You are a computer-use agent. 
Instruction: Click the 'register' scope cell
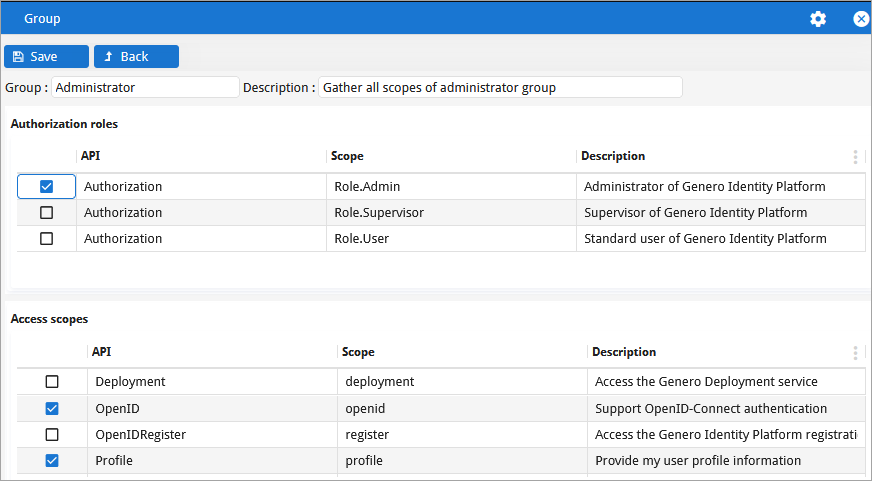pyautogui.click(x=463, y=434)
